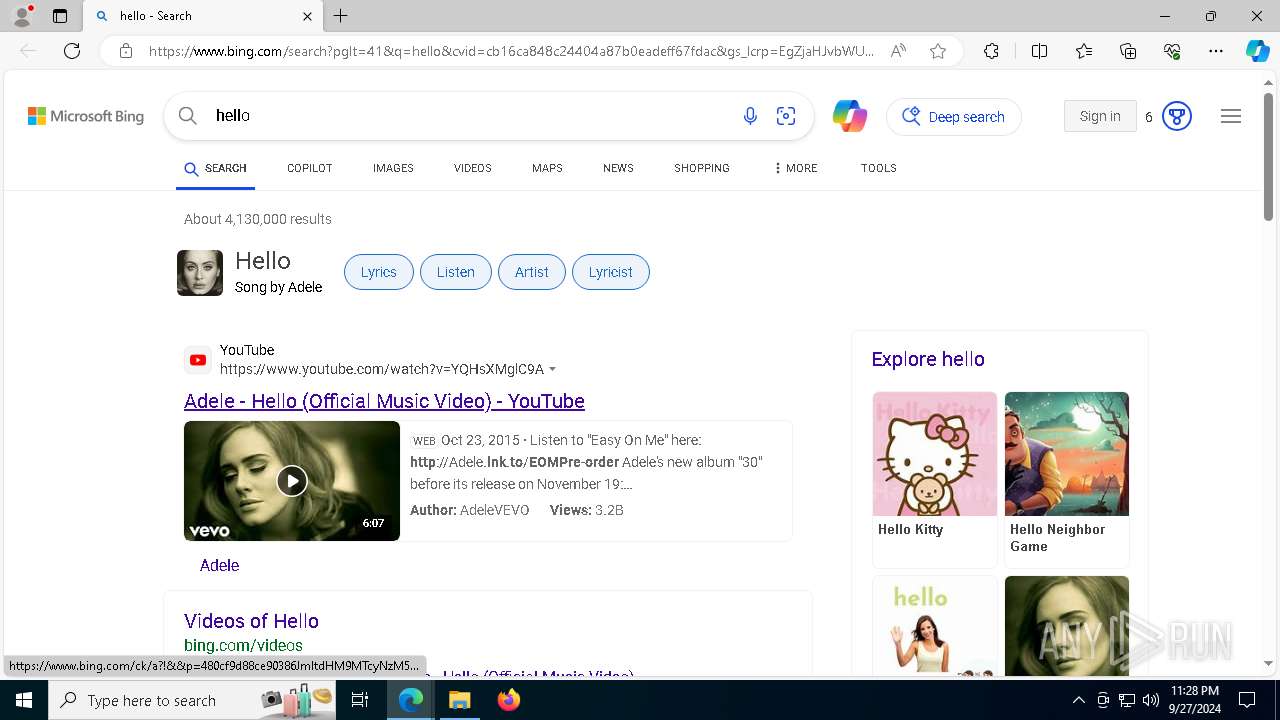
Task: Open Edge Settings and more menu
Action: pos(1216,51)
